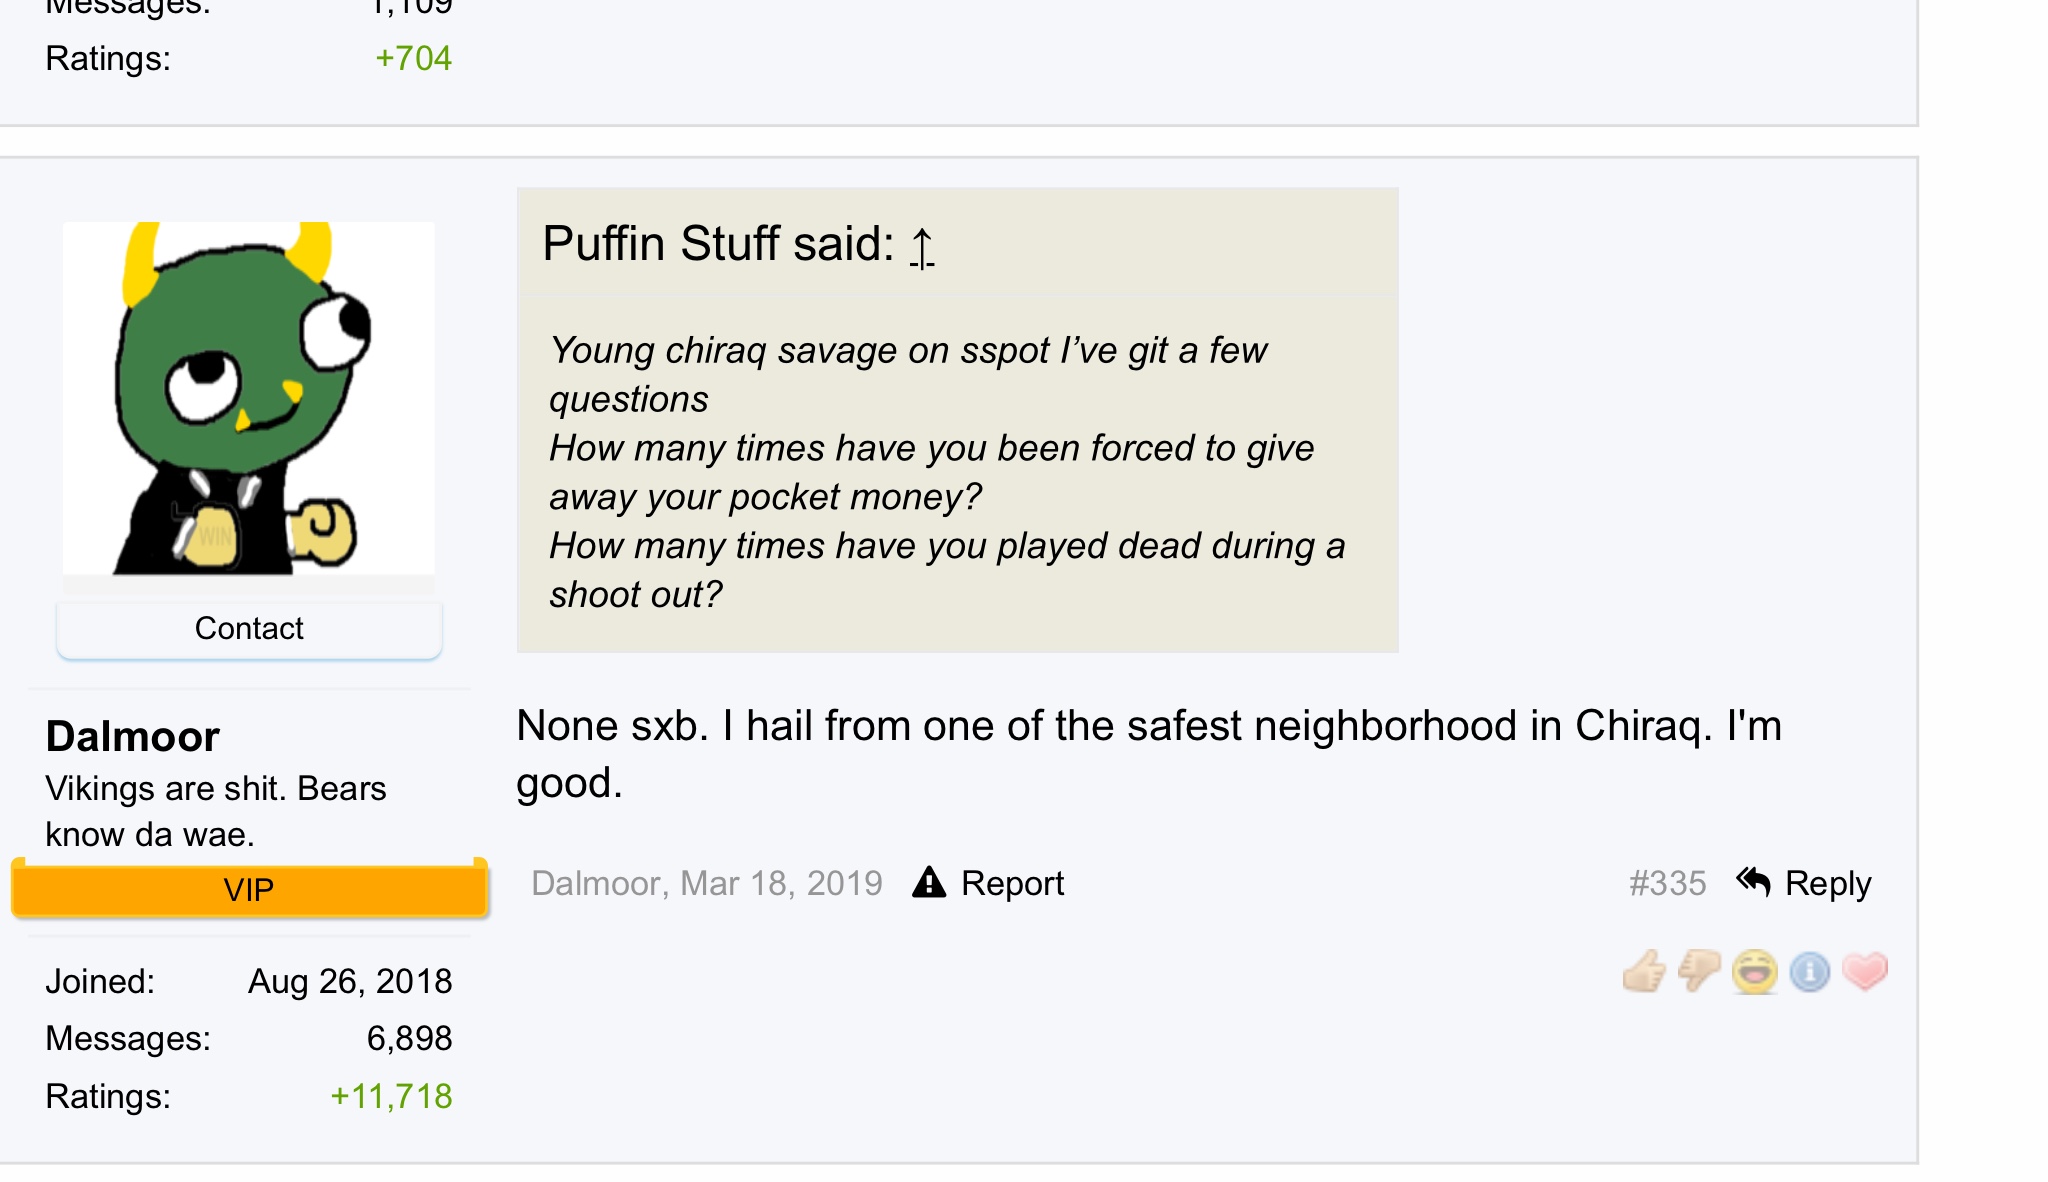The width and height of the screenshot is (2048, 1182).
Task: Rate the post with thumbs down
Action: (1699, 971)
